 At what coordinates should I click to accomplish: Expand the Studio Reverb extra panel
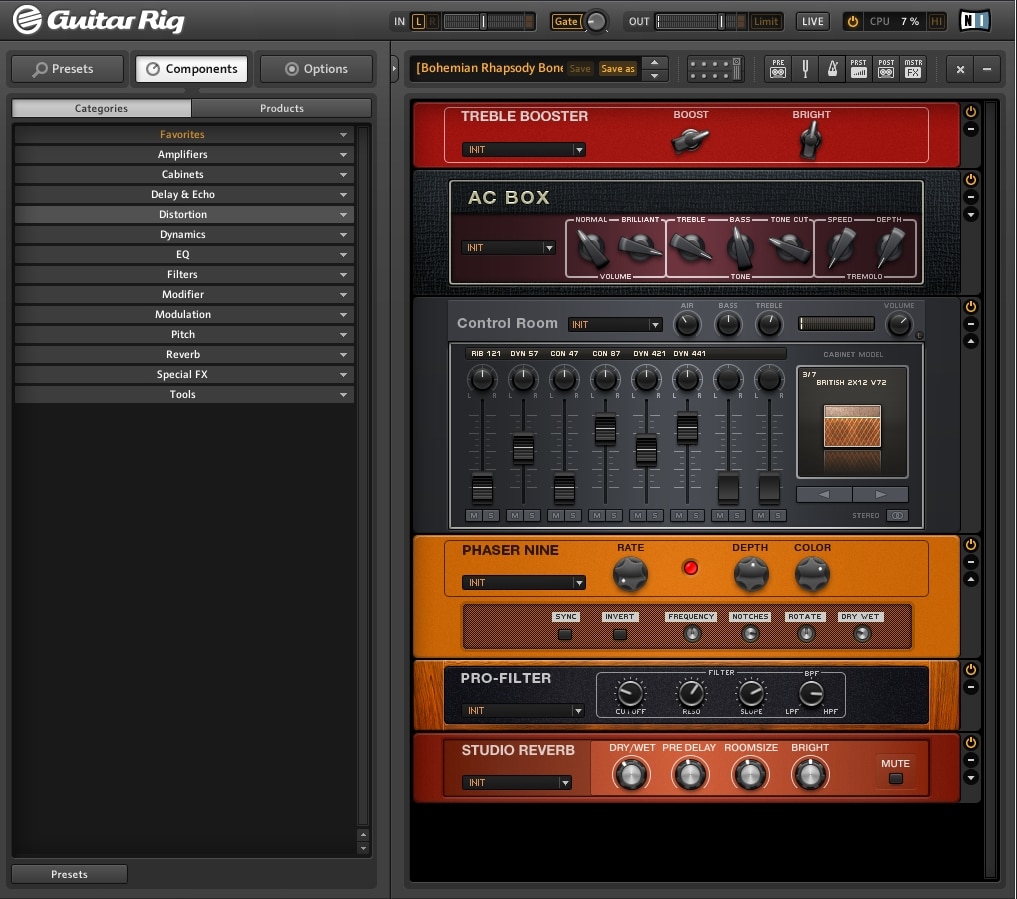[970, 777]
